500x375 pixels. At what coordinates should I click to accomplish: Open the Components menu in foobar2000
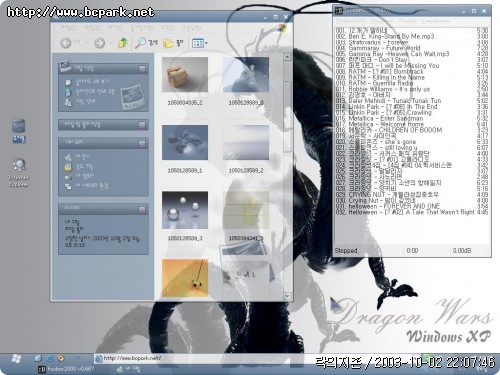tap(436, 21)
